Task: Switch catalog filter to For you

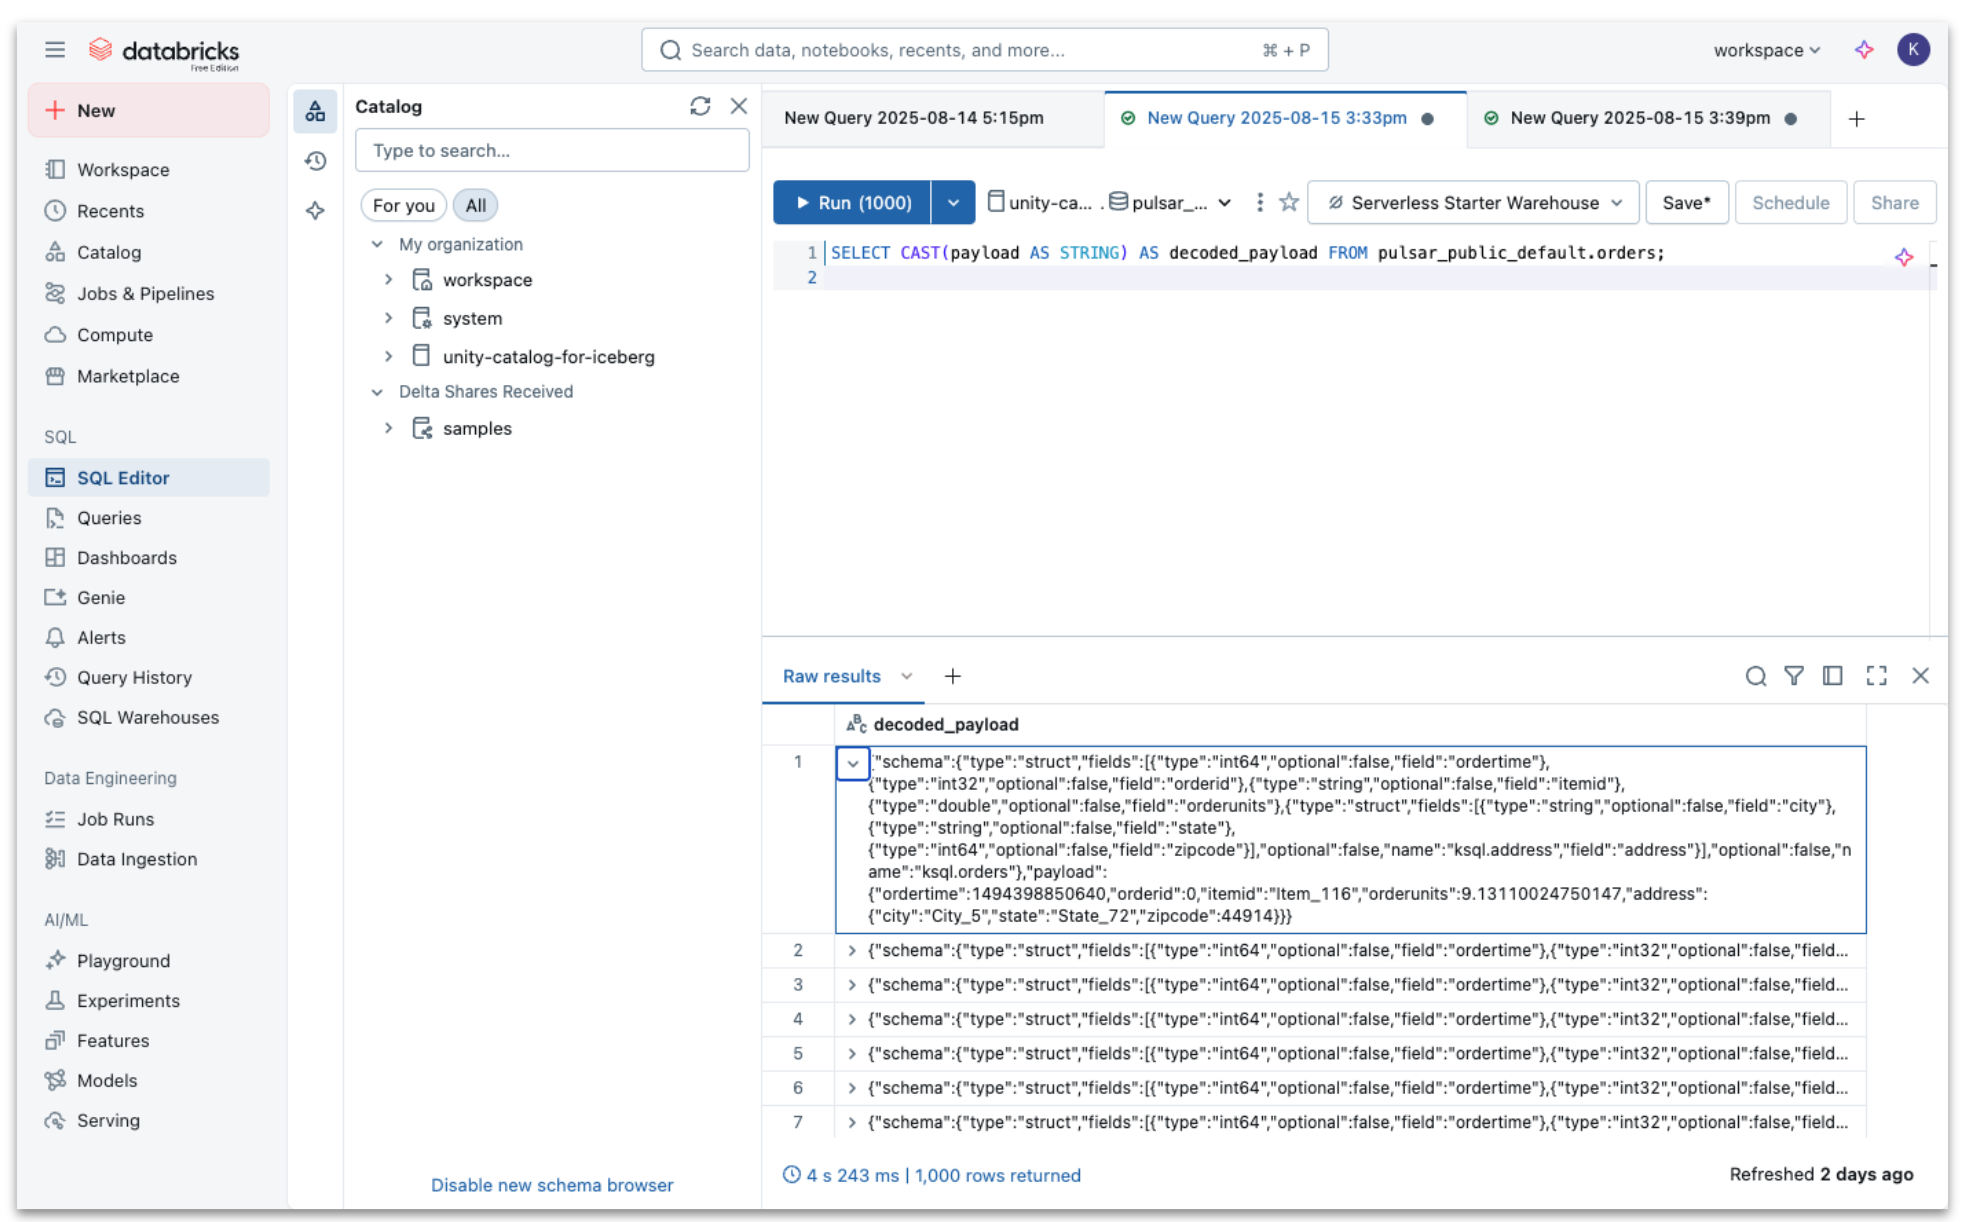Action: (x=402, y=205)
